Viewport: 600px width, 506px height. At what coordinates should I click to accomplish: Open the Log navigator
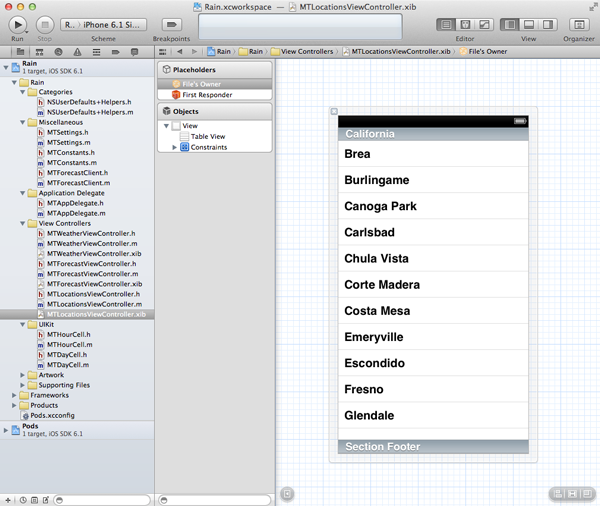coord(134,52)
